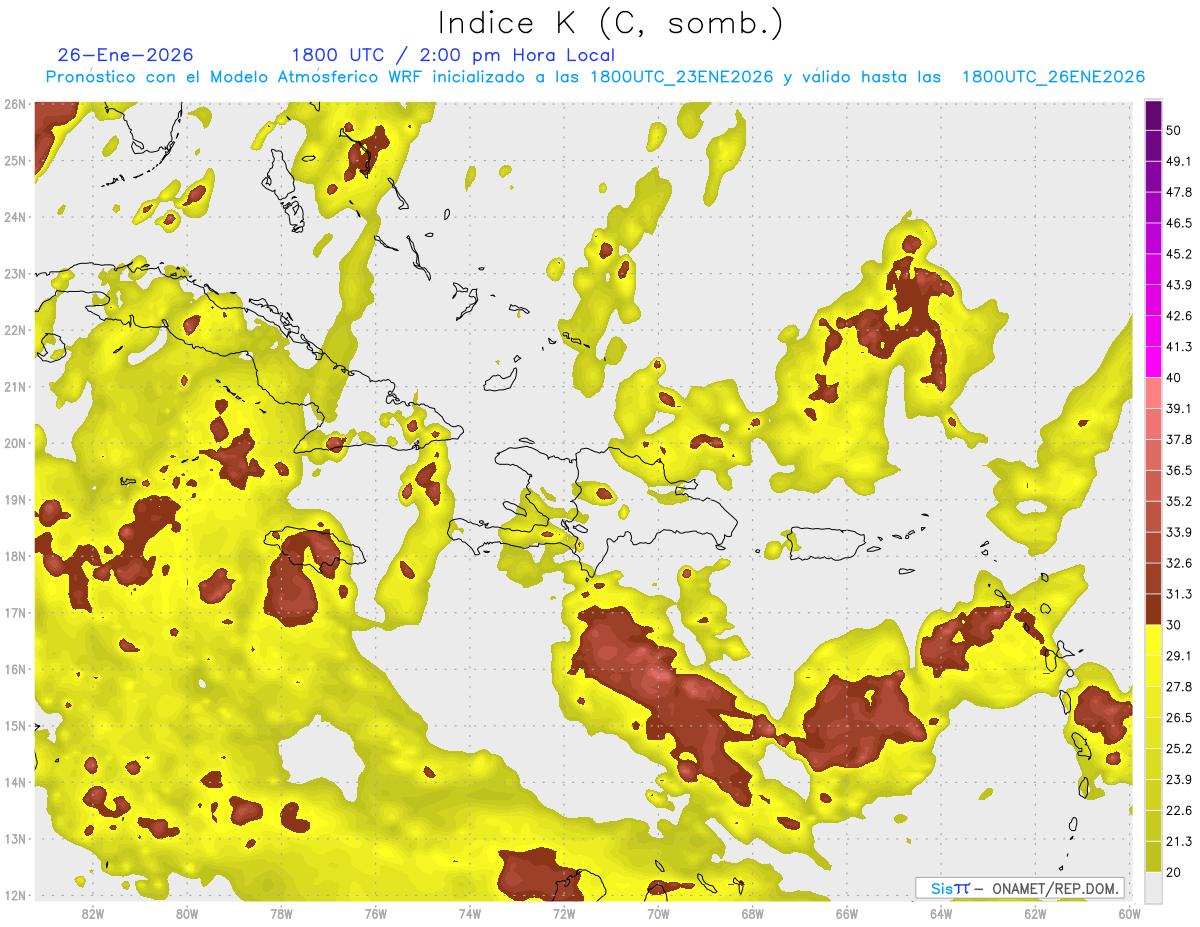This screenshot has width=1200, height=927.
Task: Click the color bar label '49.1'
Action: click(x=1178, y=161)
